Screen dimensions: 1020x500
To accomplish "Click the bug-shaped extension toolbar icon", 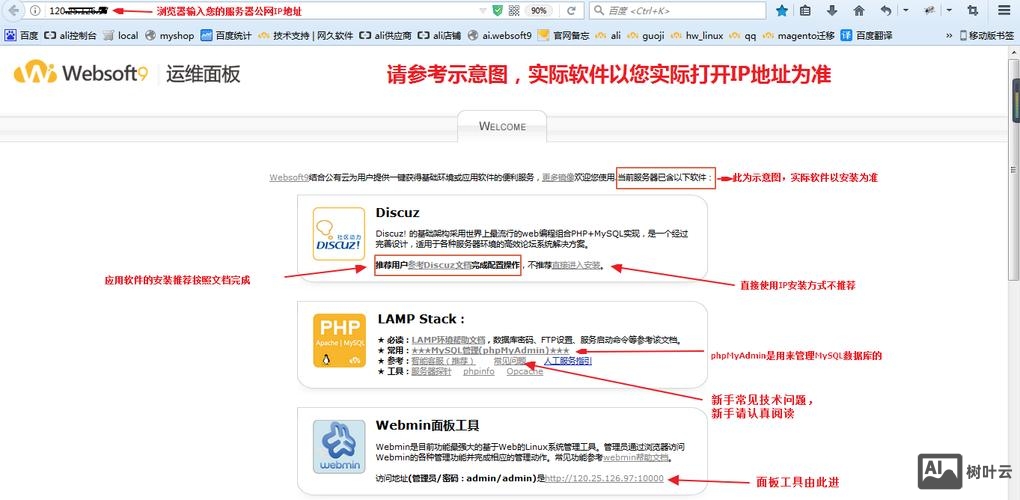I will tap(930, 10).
